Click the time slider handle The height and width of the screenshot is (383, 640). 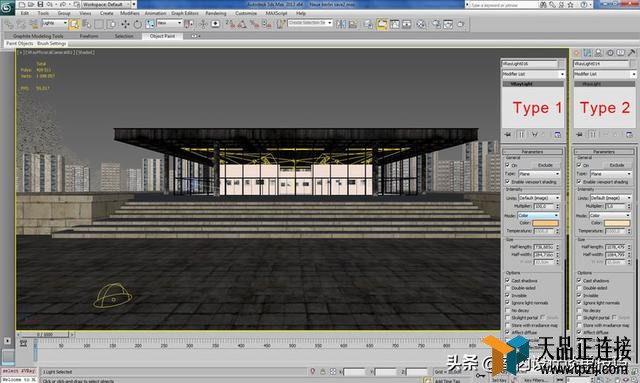(x=45, y=334)
